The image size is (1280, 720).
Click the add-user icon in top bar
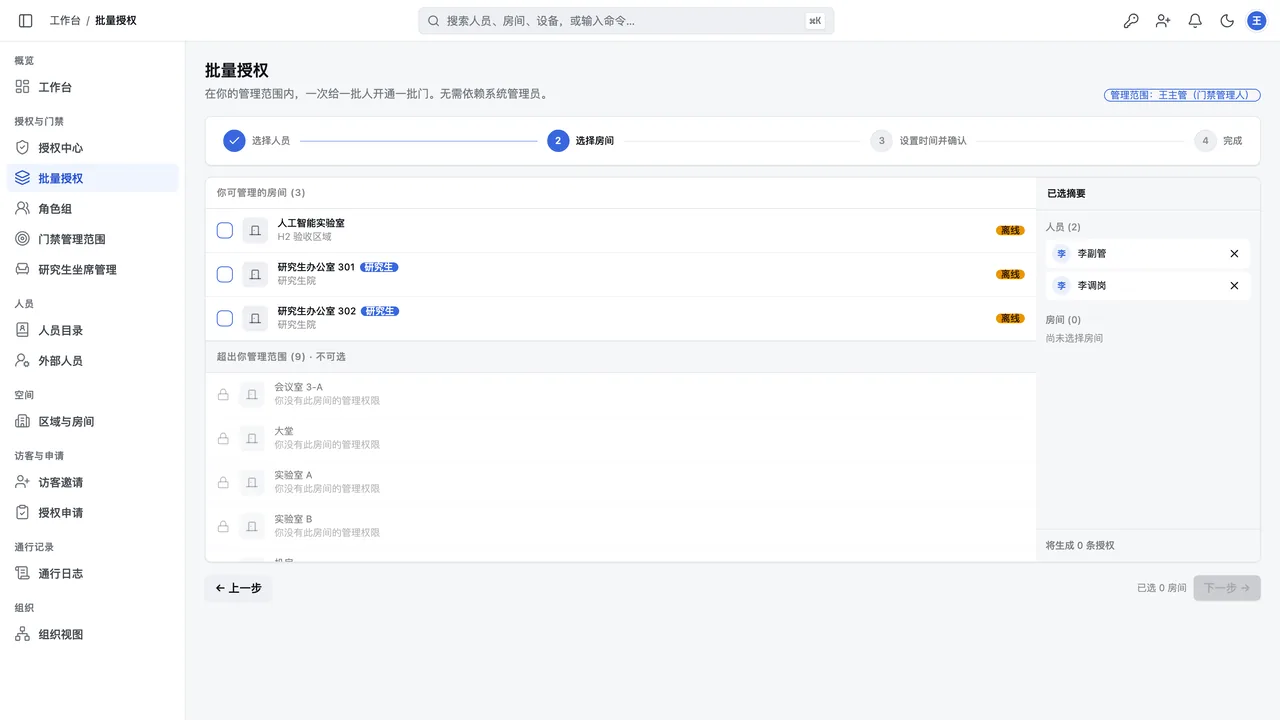[1163, 20]
